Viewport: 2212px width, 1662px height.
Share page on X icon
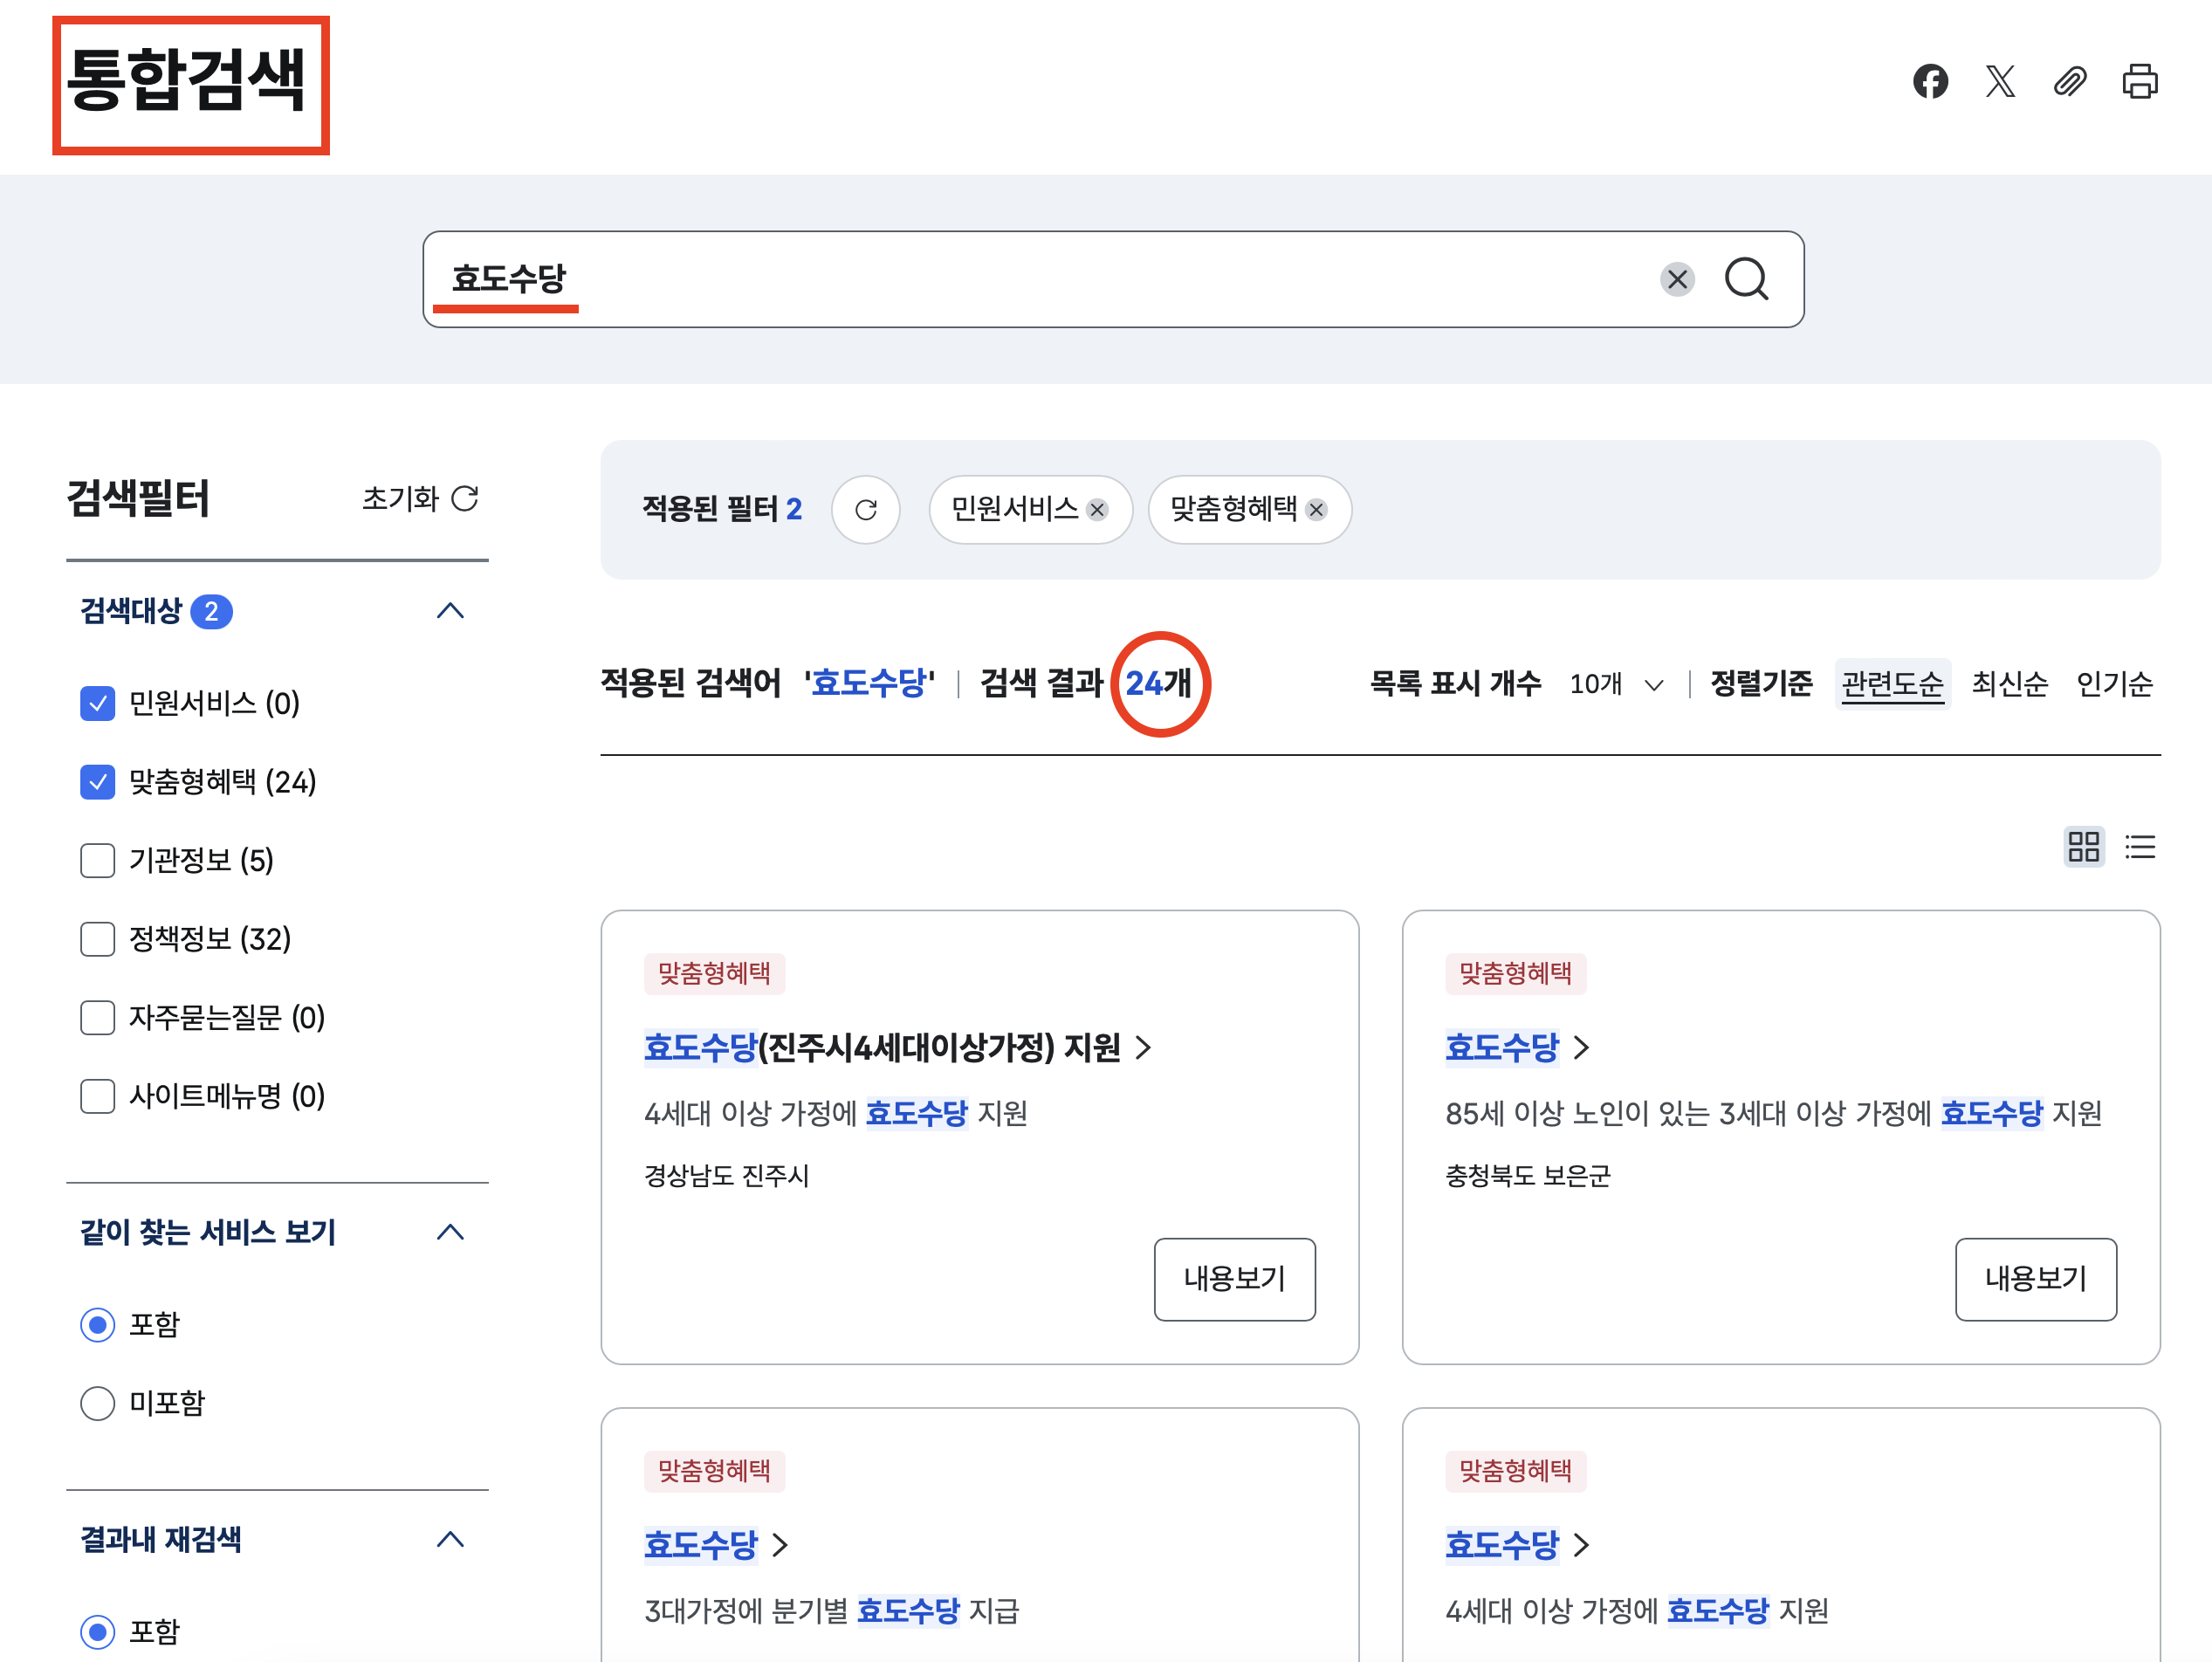tap(2000, 81)
